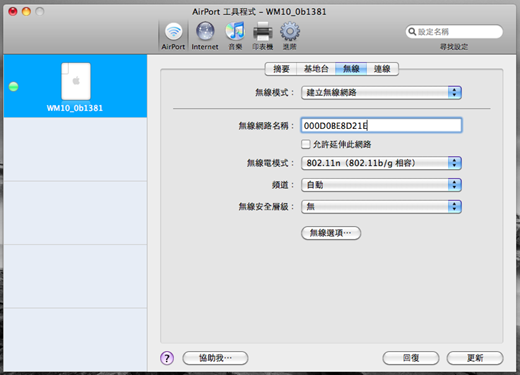The height and width of the screenshot is (375, 520).
Task: Click the WM10_0b1381 label in sidebar
Action: coord(75,108)
